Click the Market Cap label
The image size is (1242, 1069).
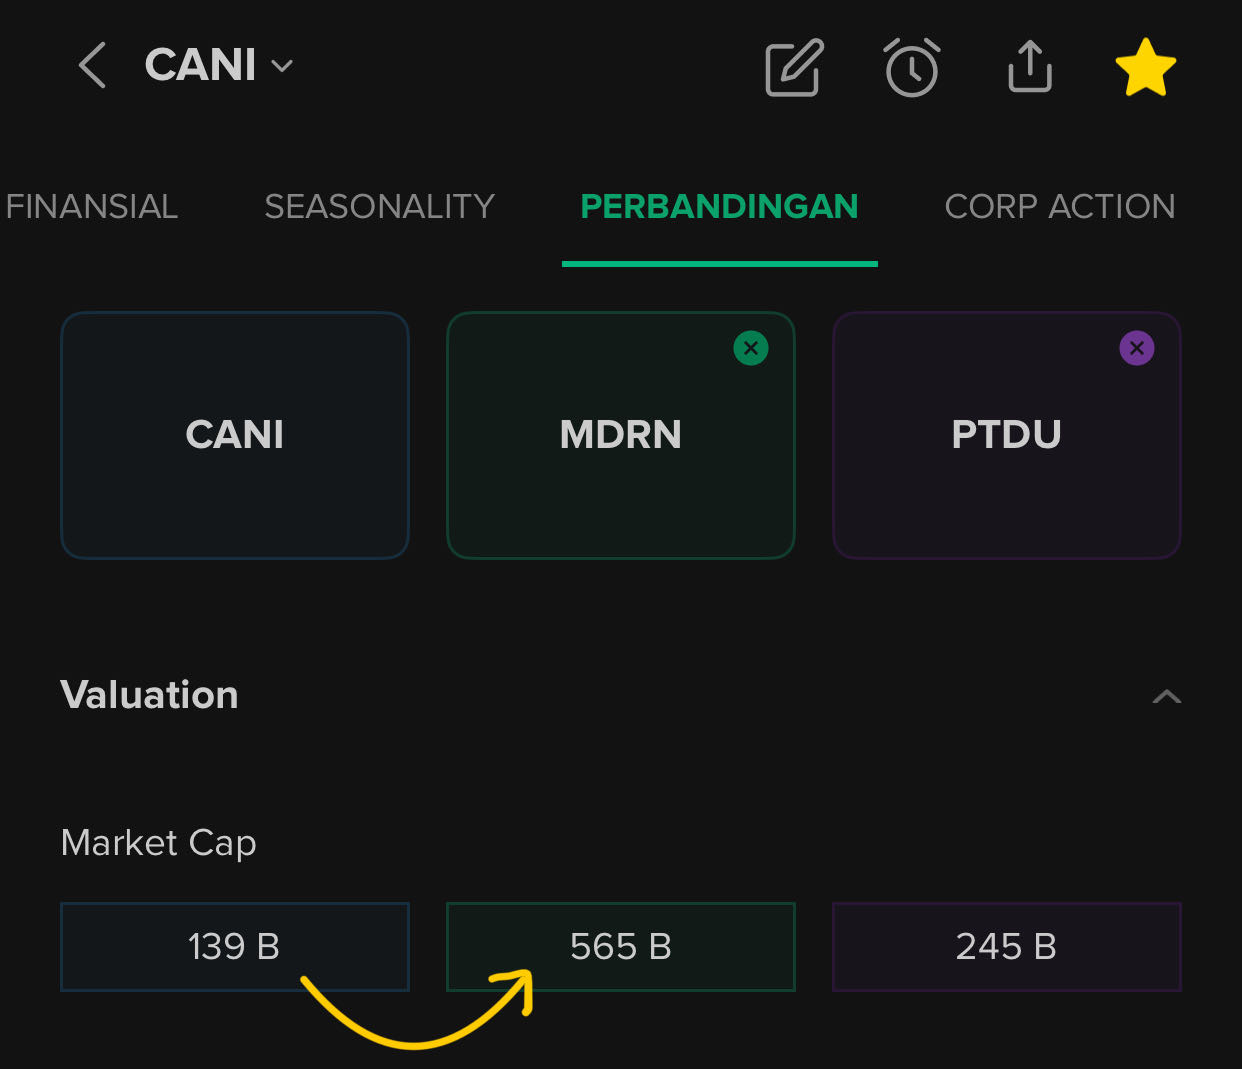pyautogui.click(x=159, y=843)
